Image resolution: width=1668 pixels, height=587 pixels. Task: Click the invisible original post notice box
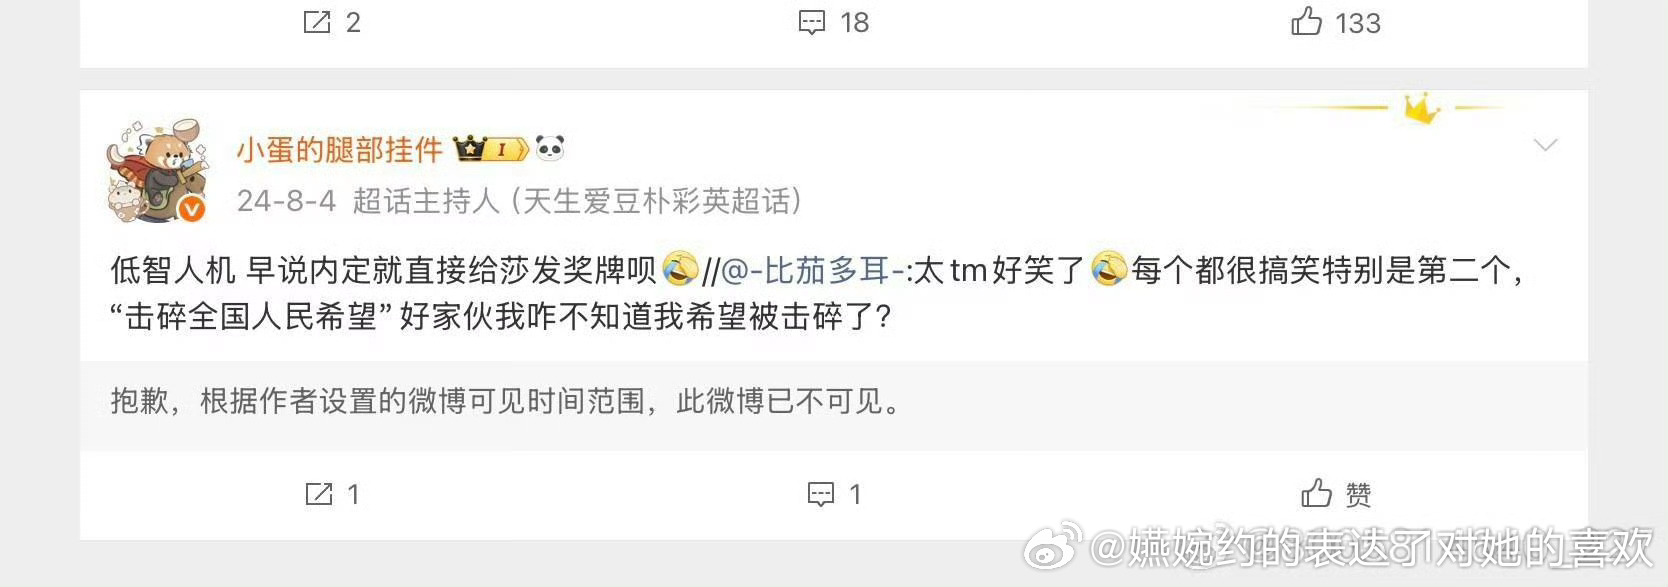coord(834,402)
